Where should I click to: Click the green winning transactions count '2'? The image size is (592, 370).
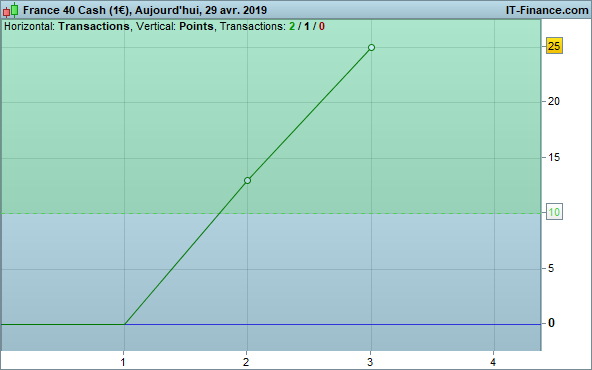coord(292,26)
